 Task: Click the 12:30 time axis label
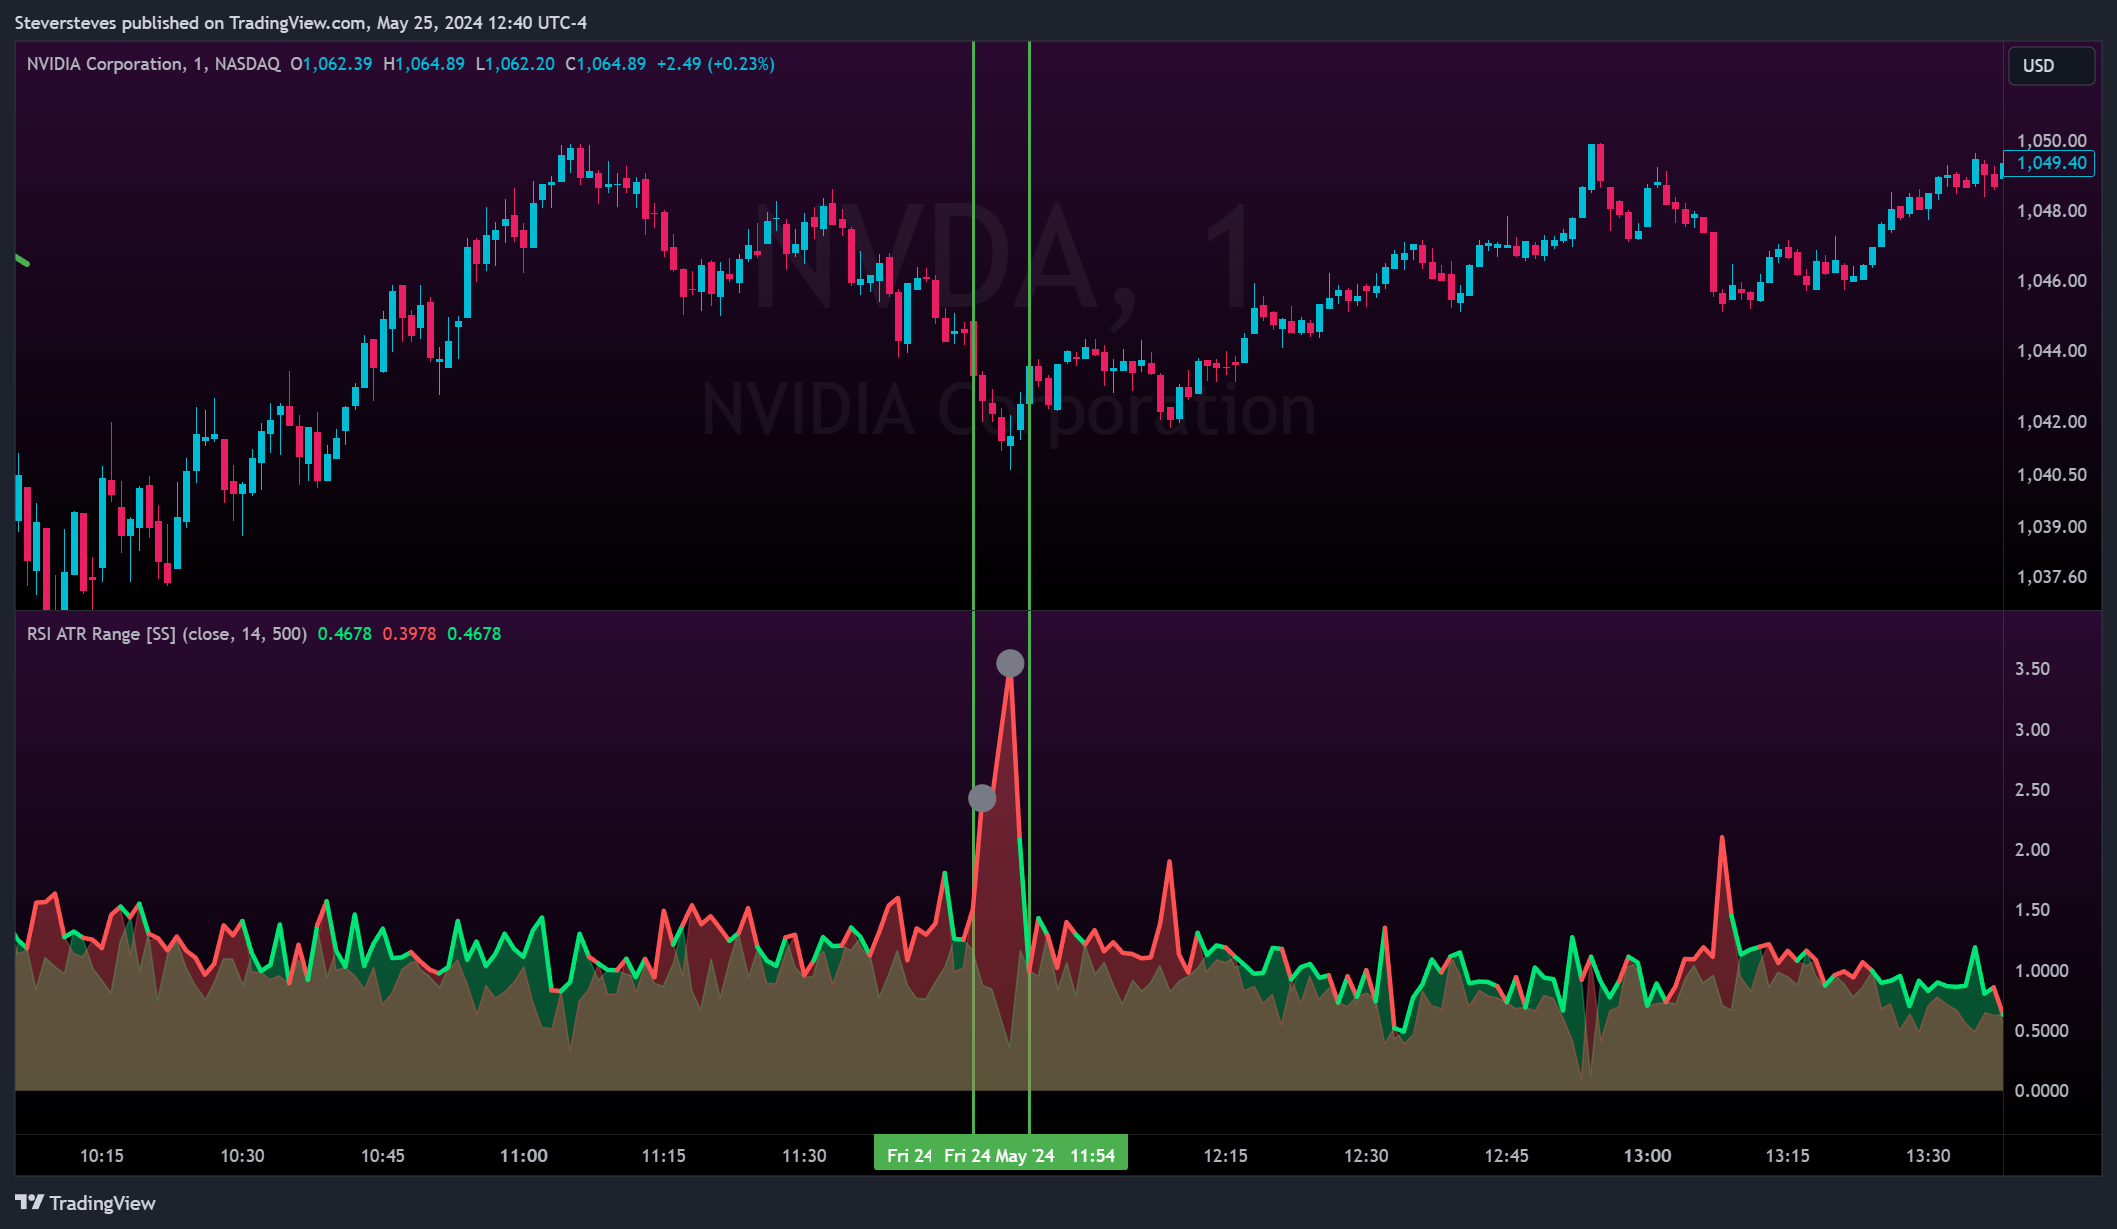point(1366,1156)
